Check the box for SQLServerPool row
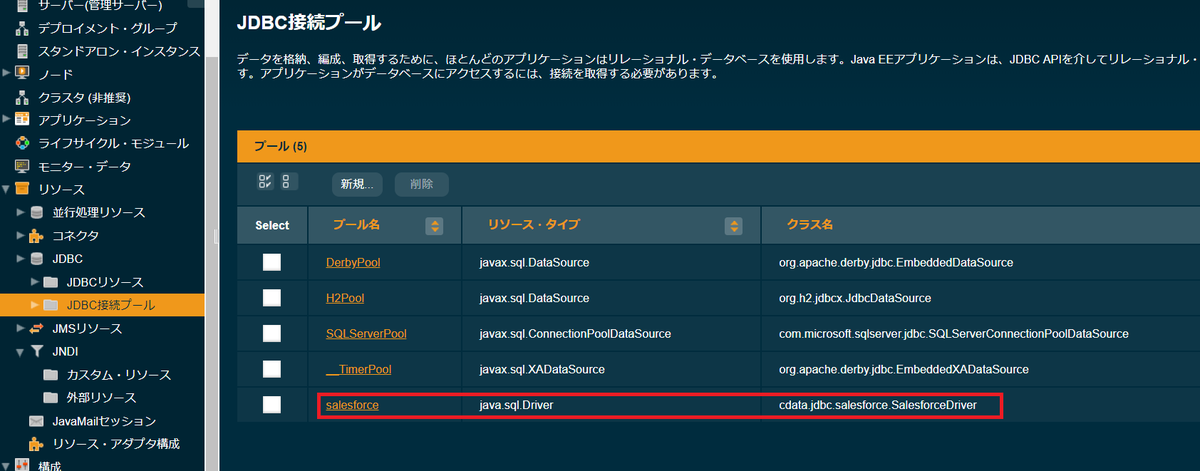 (x=272, y=333)
